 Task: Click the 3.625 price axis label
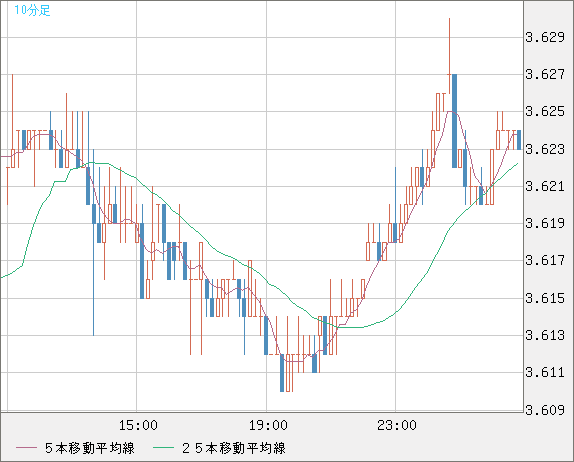click(x=545, y=112)
